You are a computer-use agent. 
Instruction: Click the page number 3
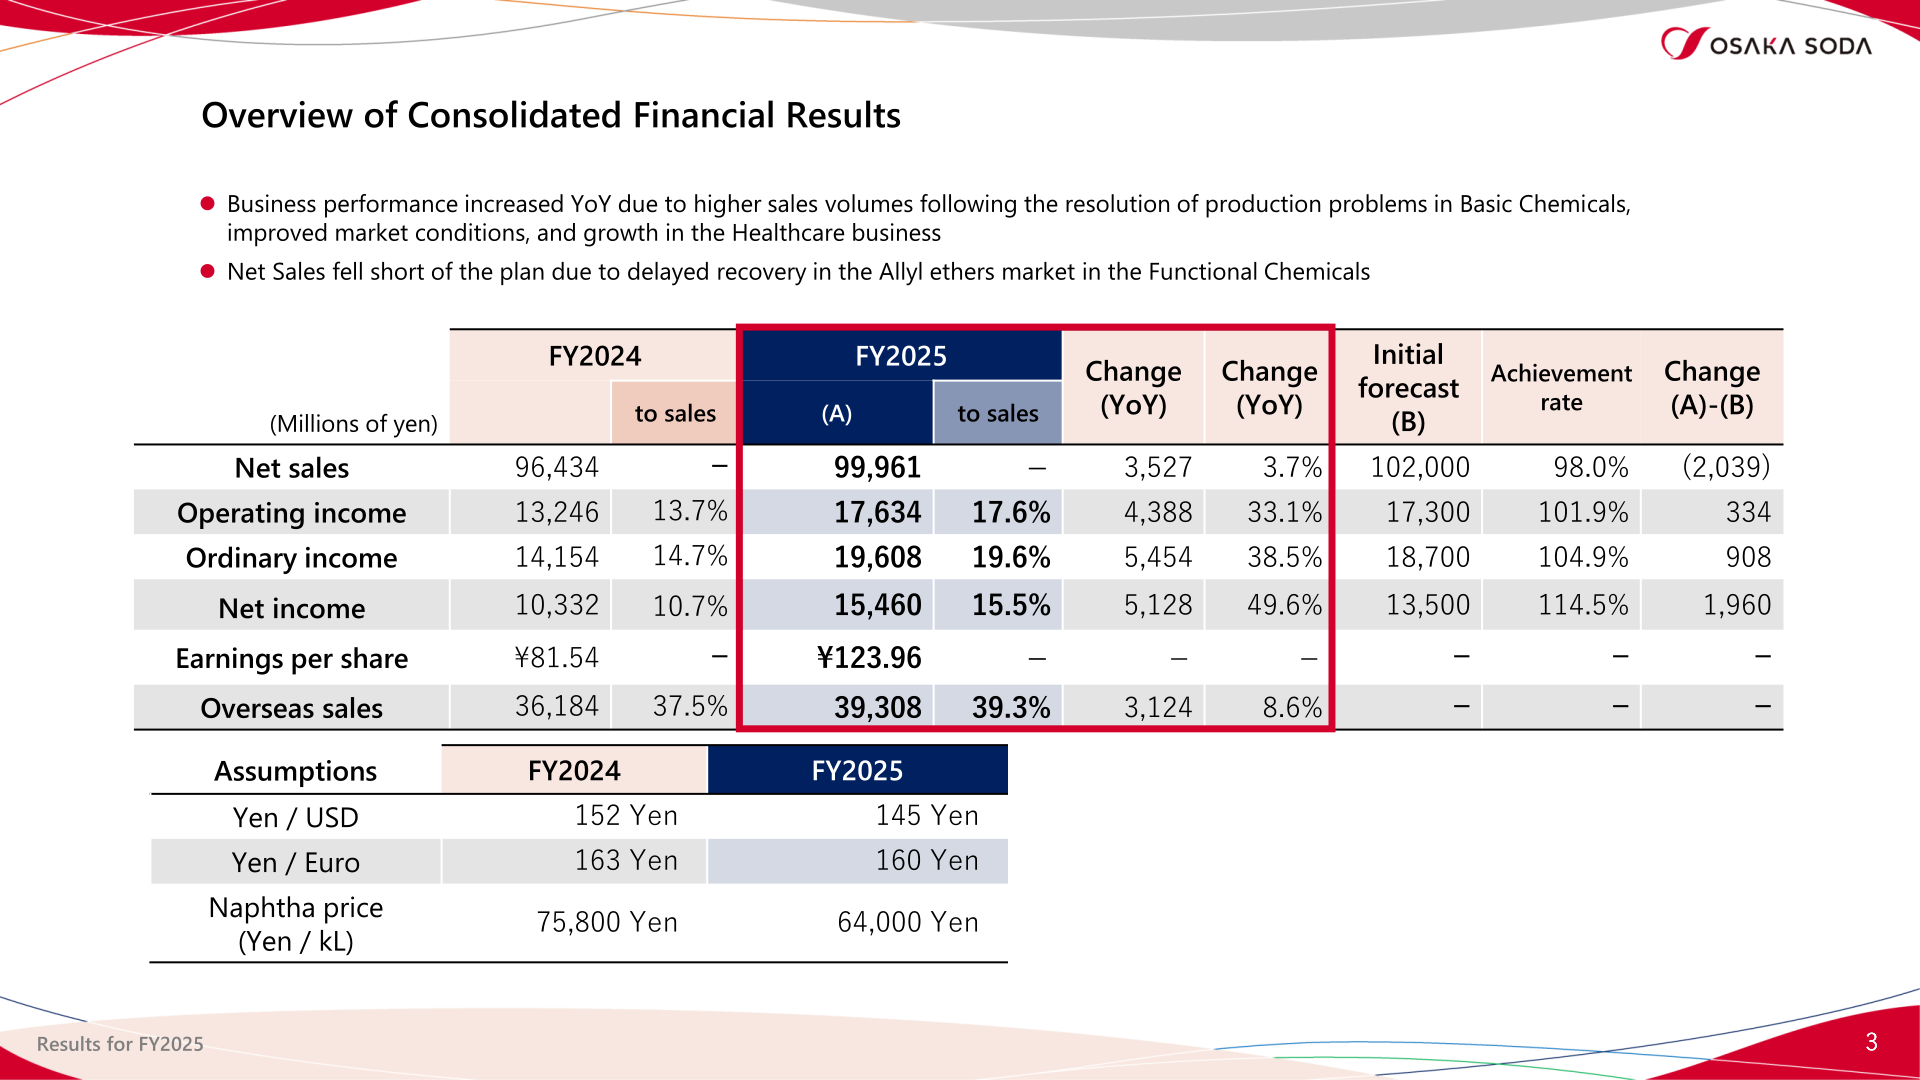[1871, 1042]
